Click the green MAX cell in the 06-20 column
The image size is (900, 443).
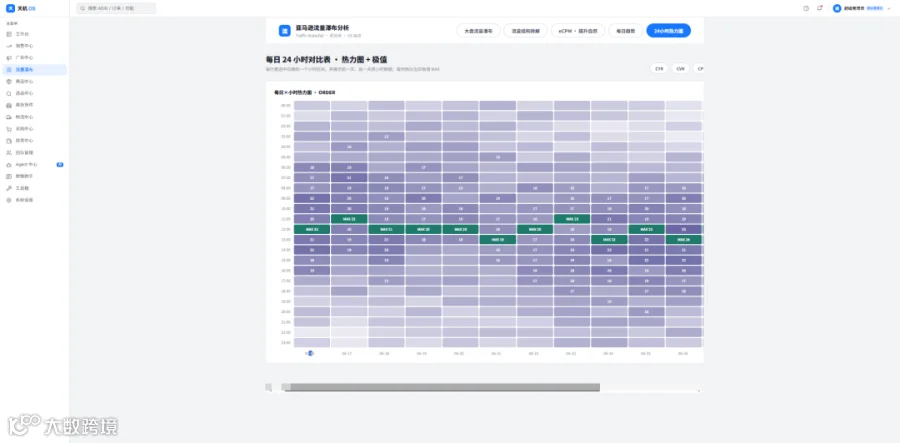pos(460,229)
